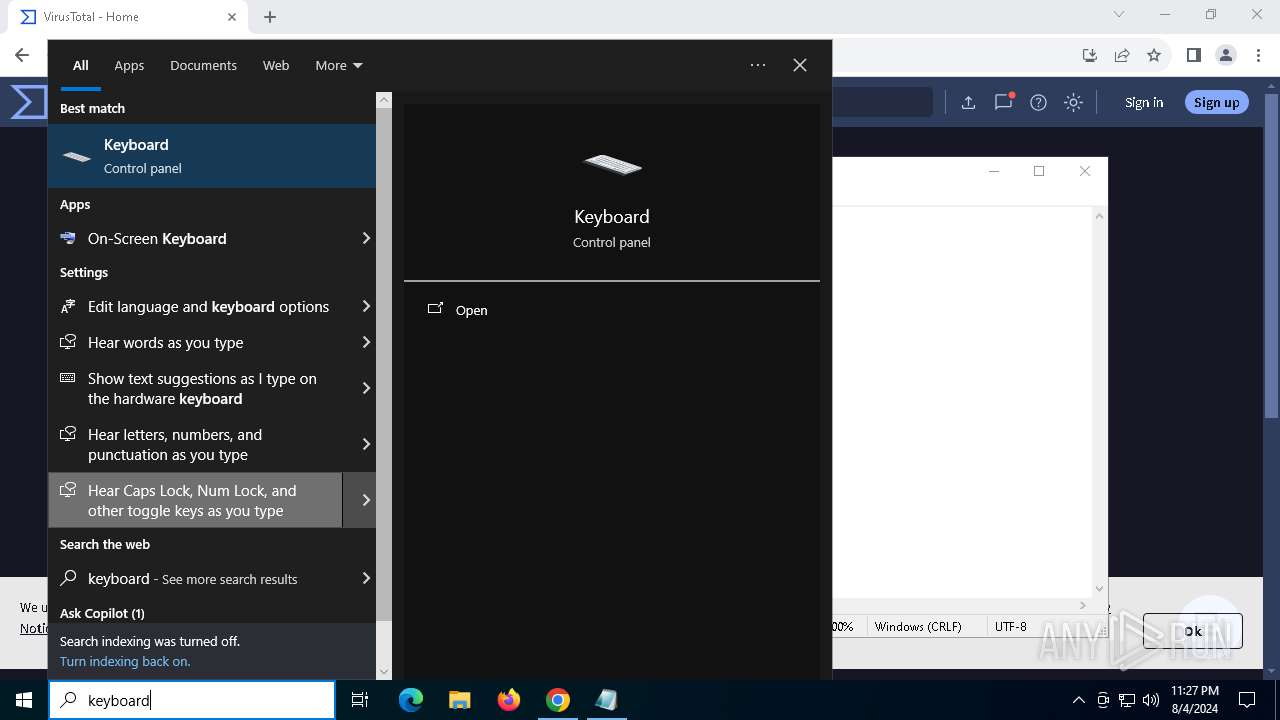The height and width of the screenshot is (720, 1280).
Task: Expand Edit language and keyboard options arrow
Action: [x=365, y=306]
